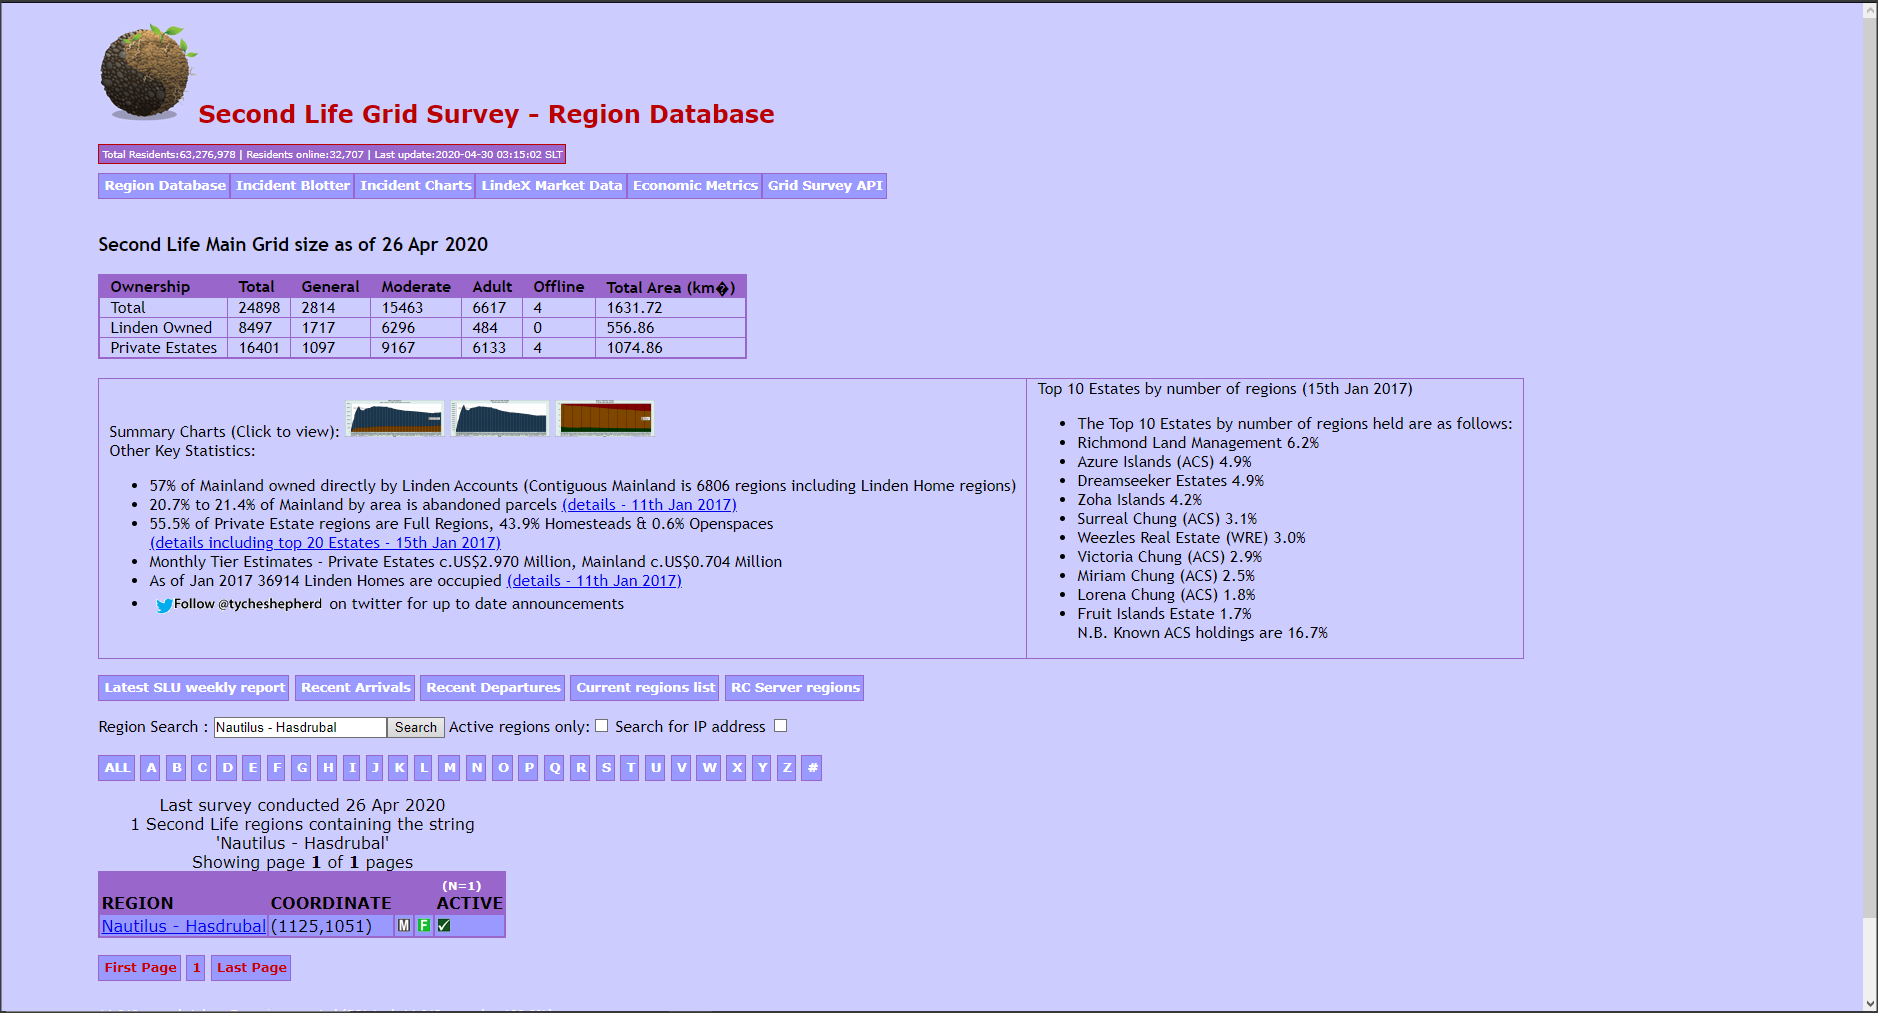Open the Nautilus - Hasdrubal region link
The height and width of the screenshot is (1013, 1878).
184,926
